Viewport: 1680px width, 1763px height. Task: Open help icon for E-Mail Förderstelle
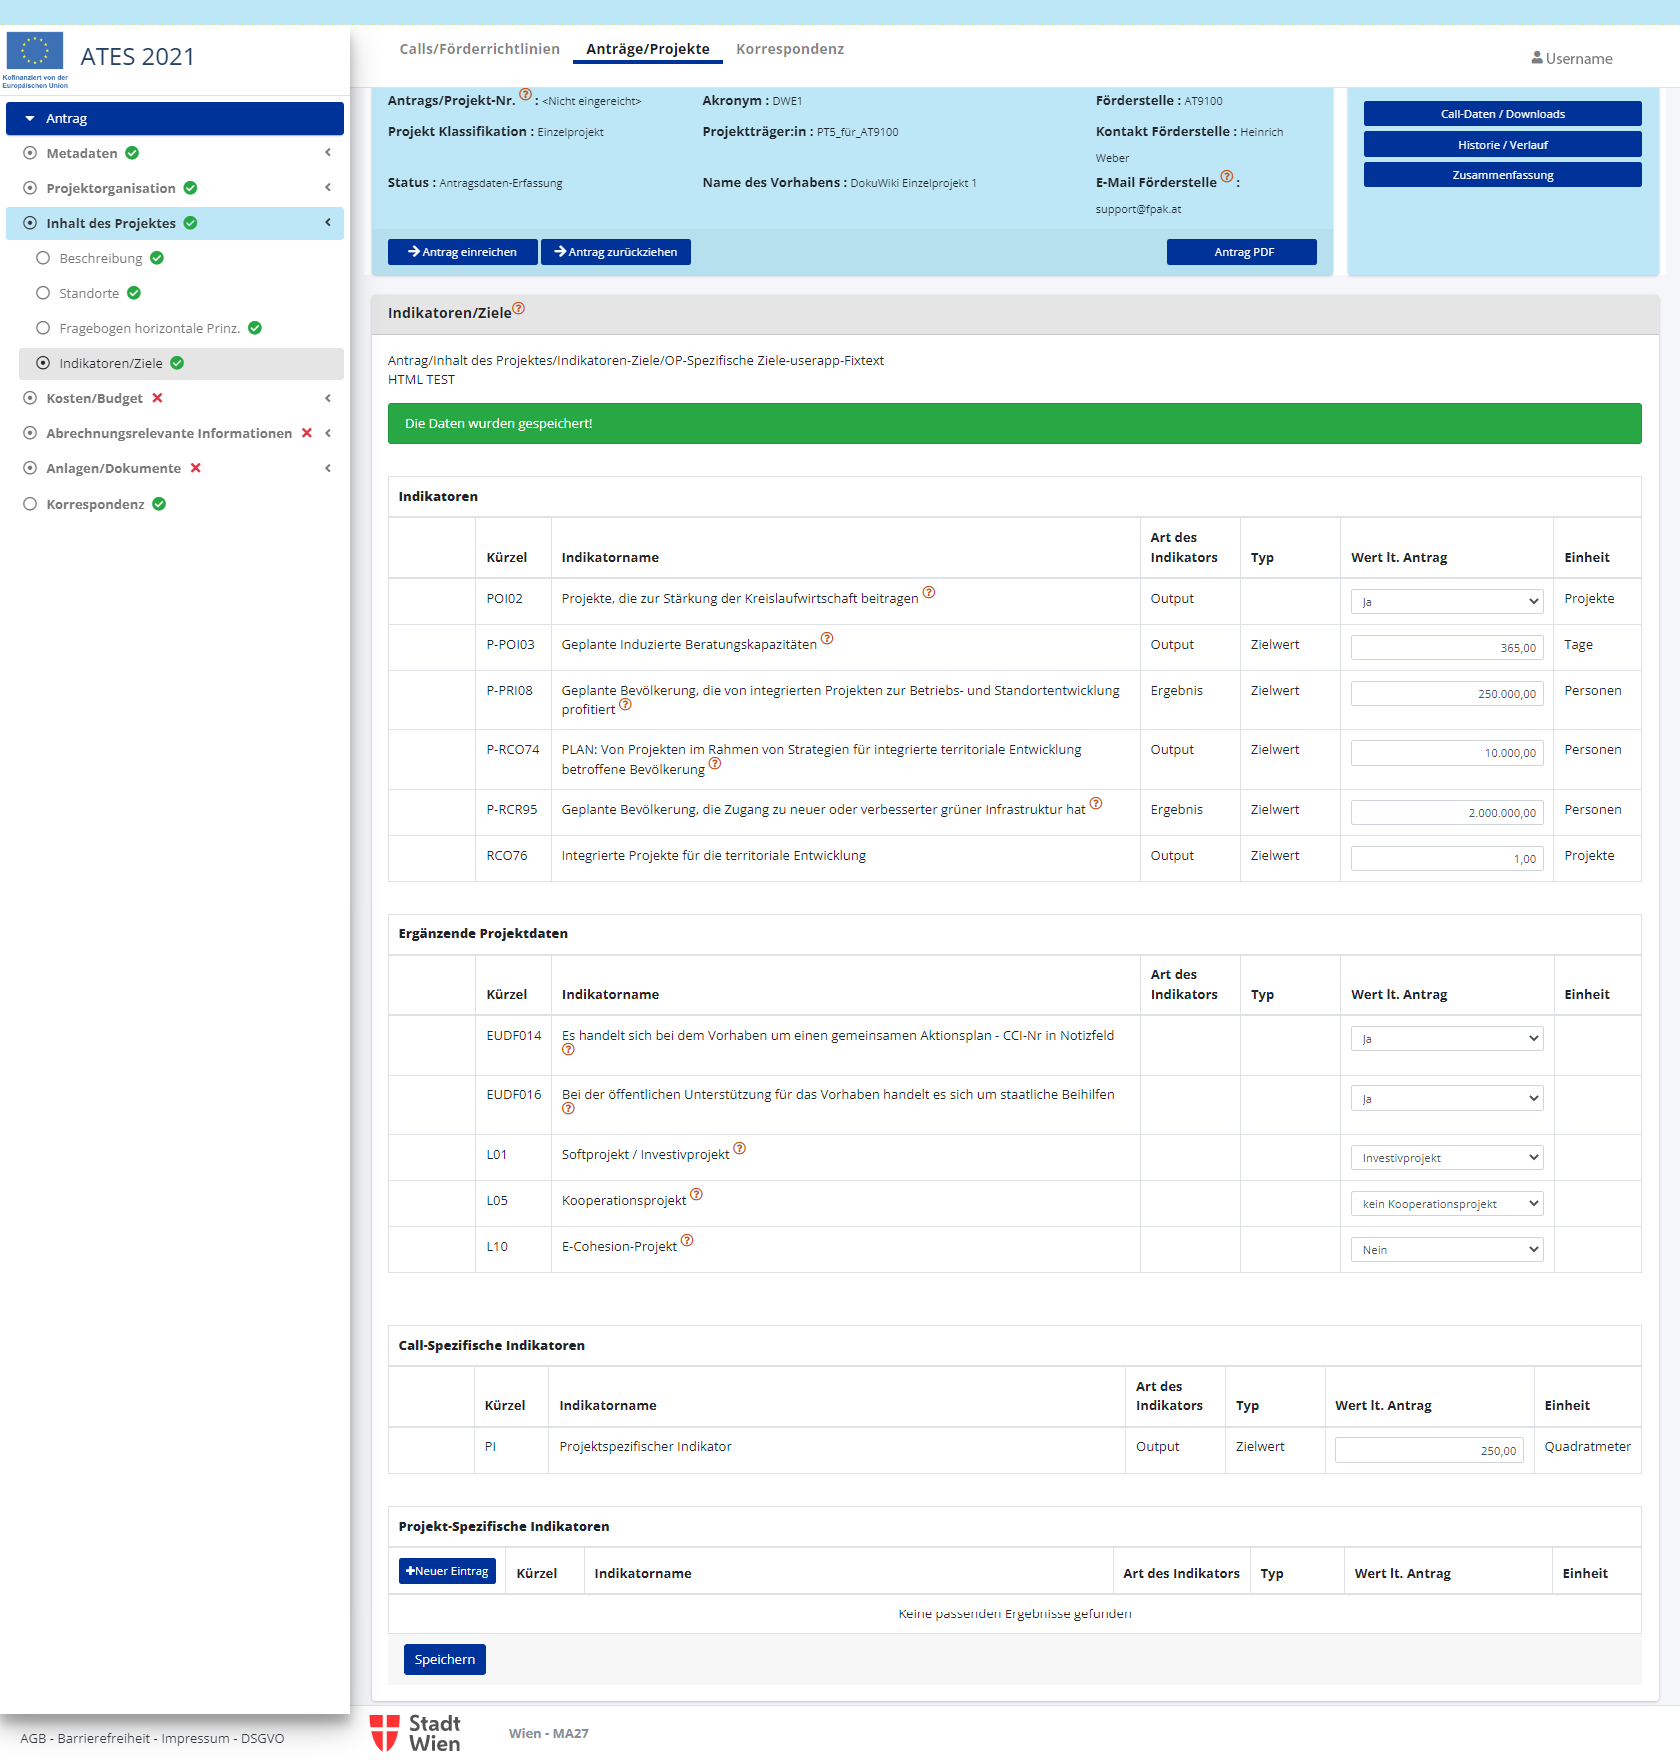pyautogui.click(x=1226, y=177)
